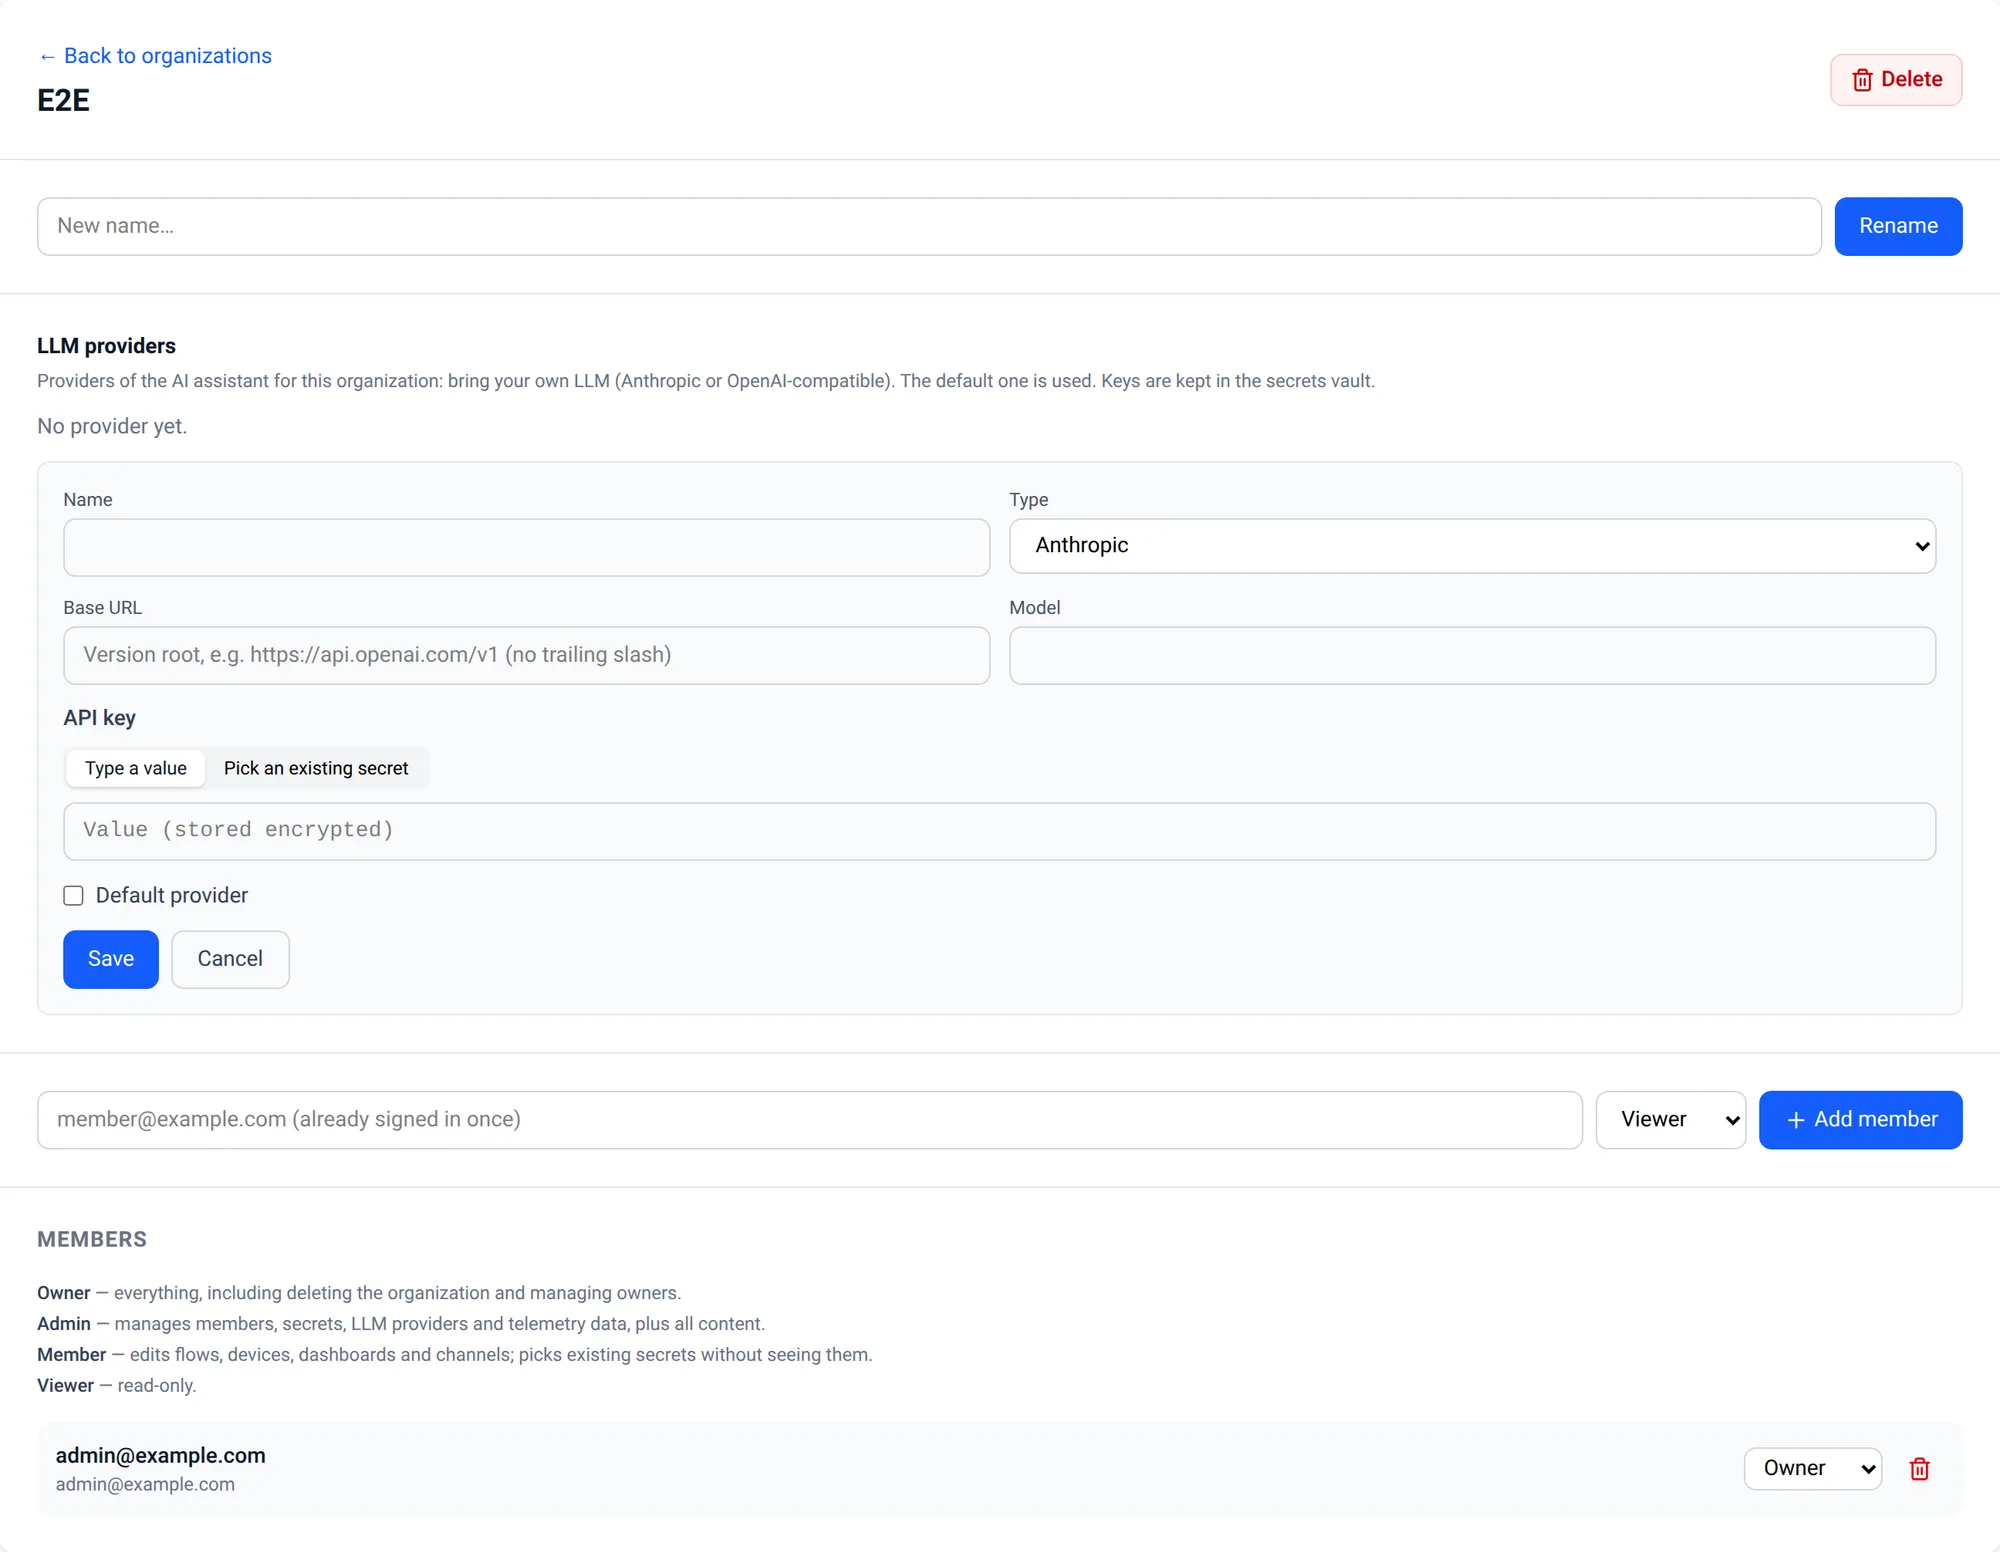Focus the New name input field

pyautogui.click(x=929, y=226)
